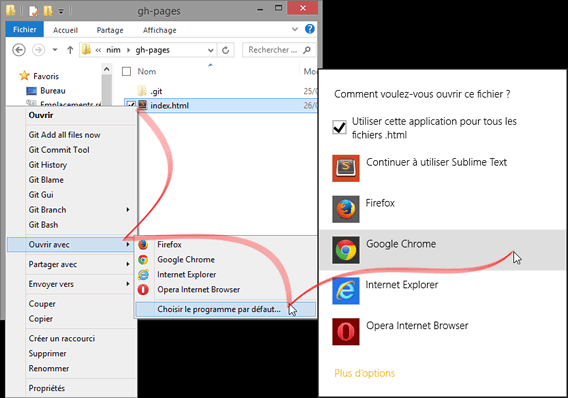Pick the large Google Chrome icon
This screenshot has height=398, width=568.
346,250
